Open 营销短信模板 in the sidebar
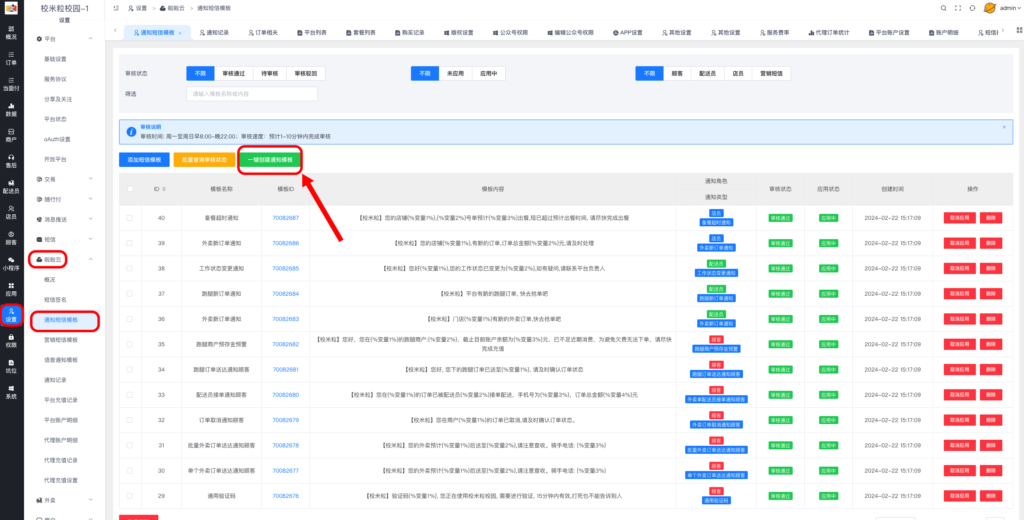The height and width of the screenshot is (520, 1024). (x=61, y=340)
